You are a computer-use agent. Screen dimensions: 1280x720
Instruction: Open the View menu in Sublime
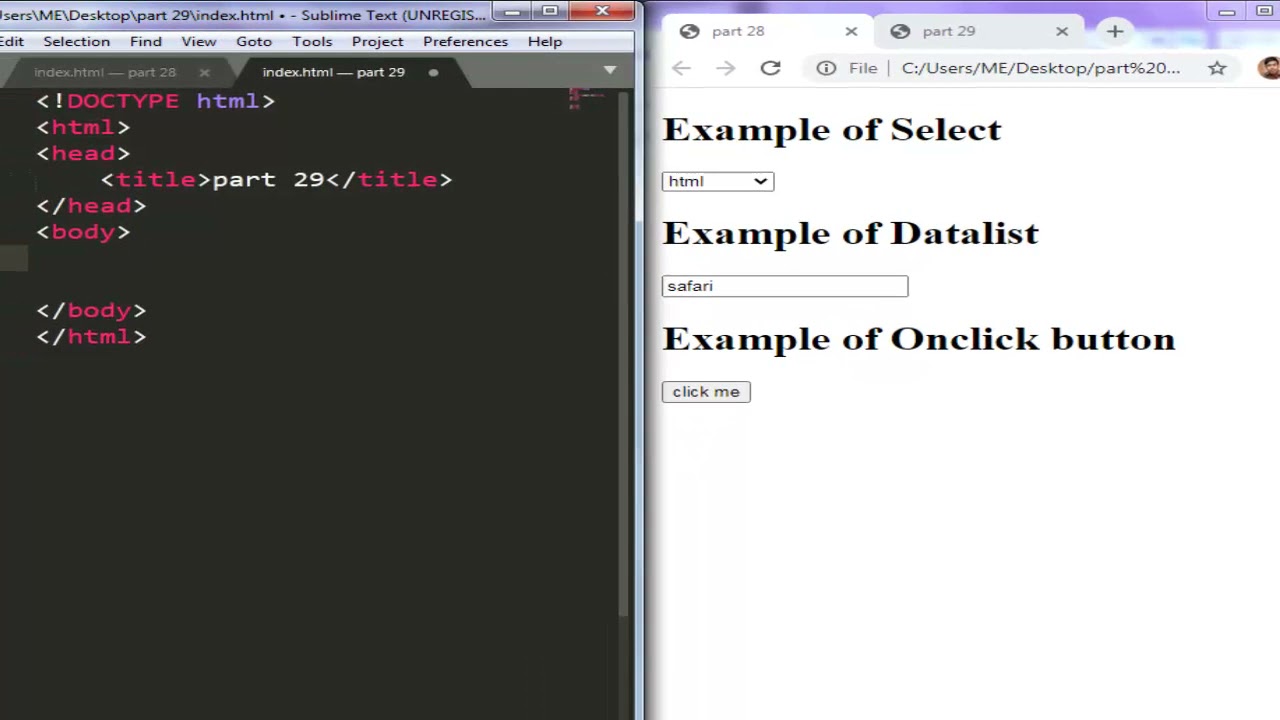click(x=198, y=41)
